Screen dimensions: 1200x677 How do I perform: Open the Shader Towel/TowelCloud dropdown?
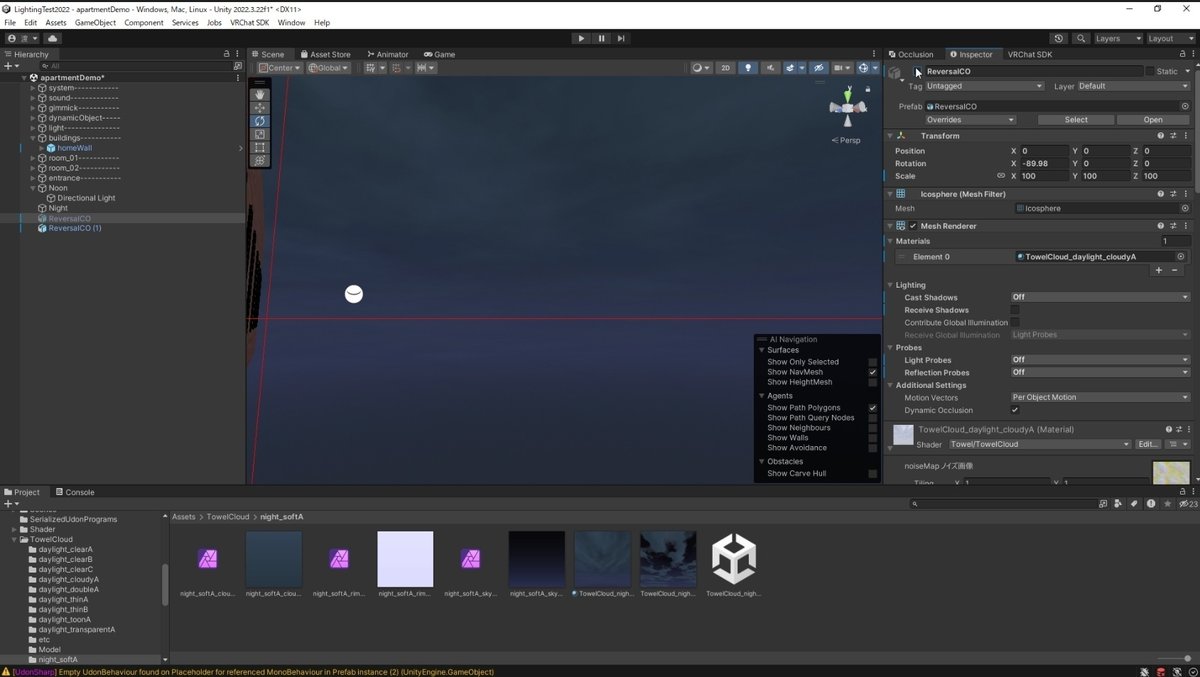(1039, 444)
